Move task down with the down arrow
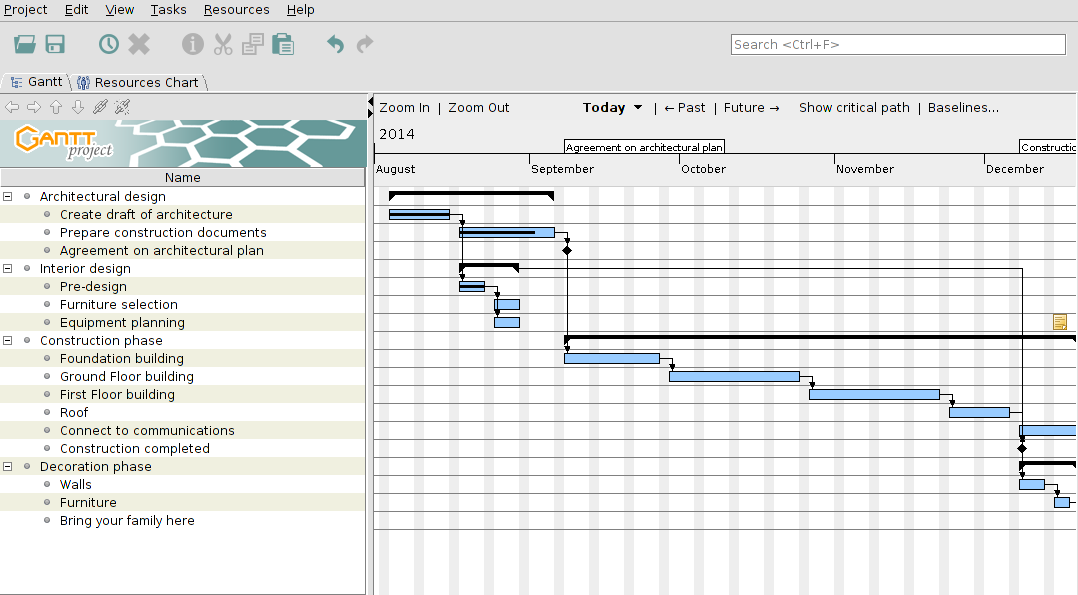Viewport: 1078px width, 595px height. pos(78,107)
